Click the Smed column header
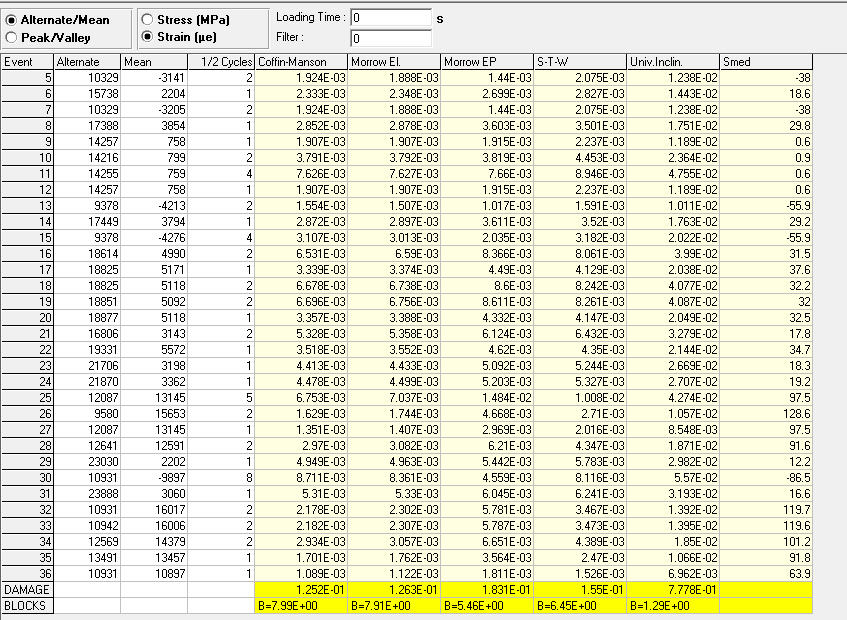Viewport: 847px width, 620px height. click(765, 62)
